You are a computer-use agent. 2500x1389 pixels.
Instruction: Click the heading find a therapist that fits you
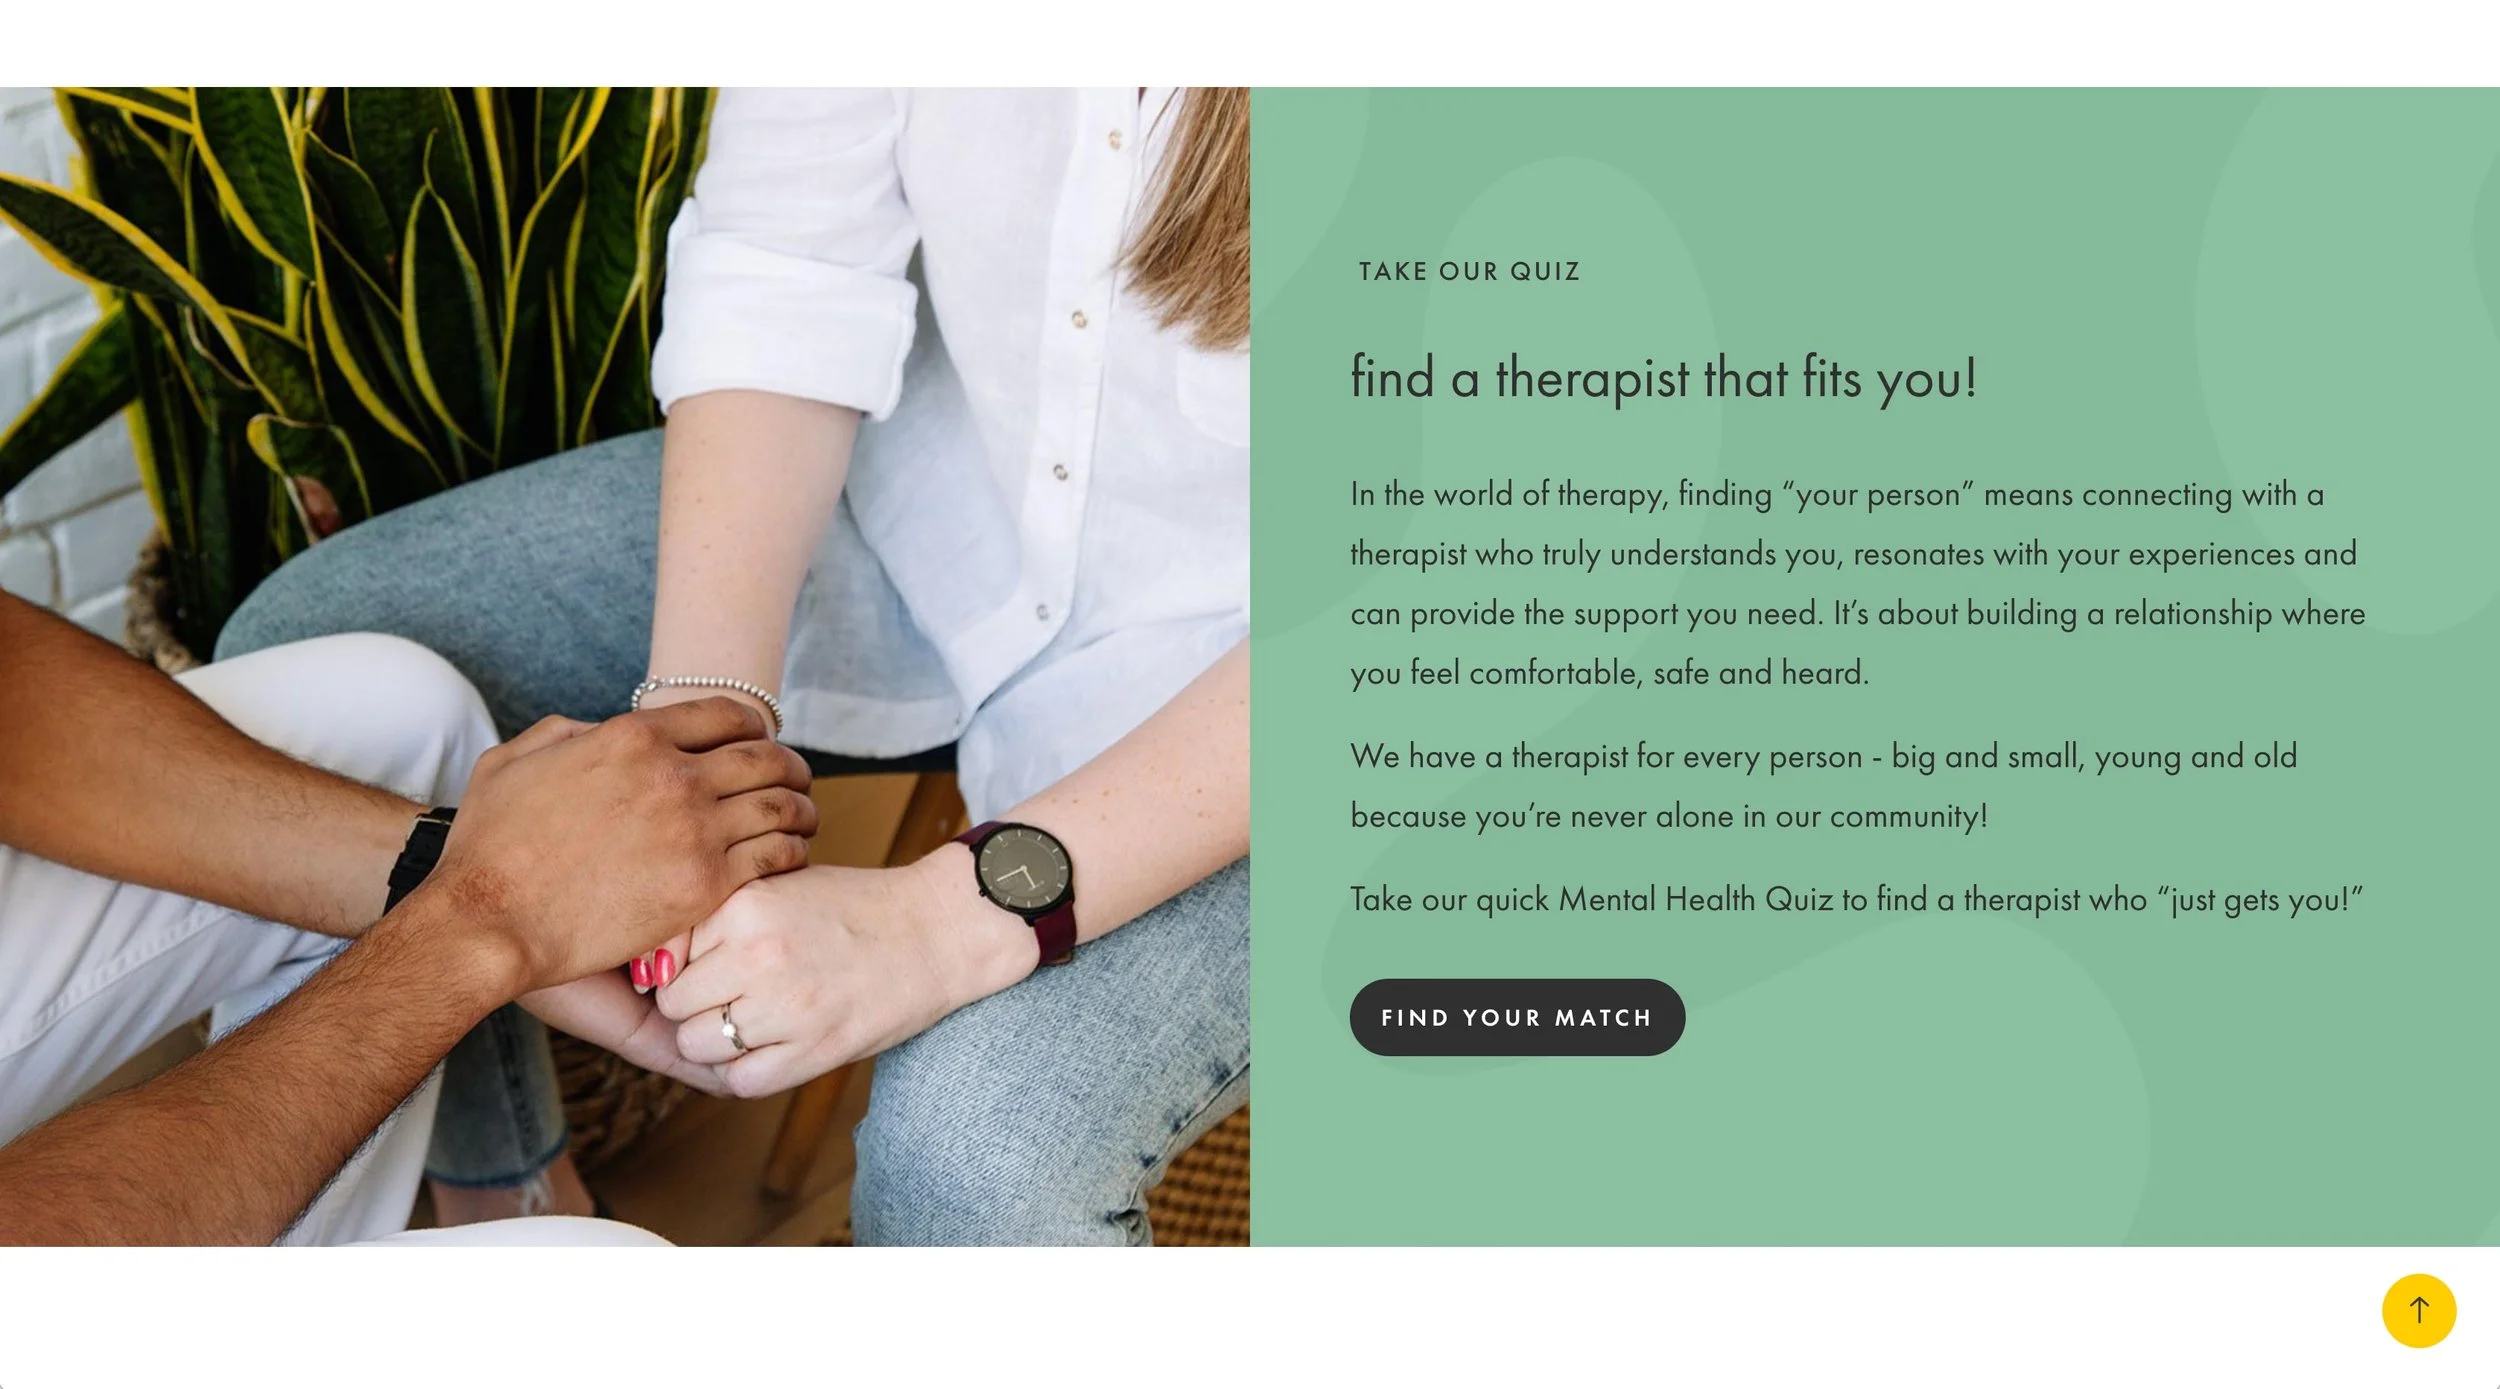tap(1664, 378)
